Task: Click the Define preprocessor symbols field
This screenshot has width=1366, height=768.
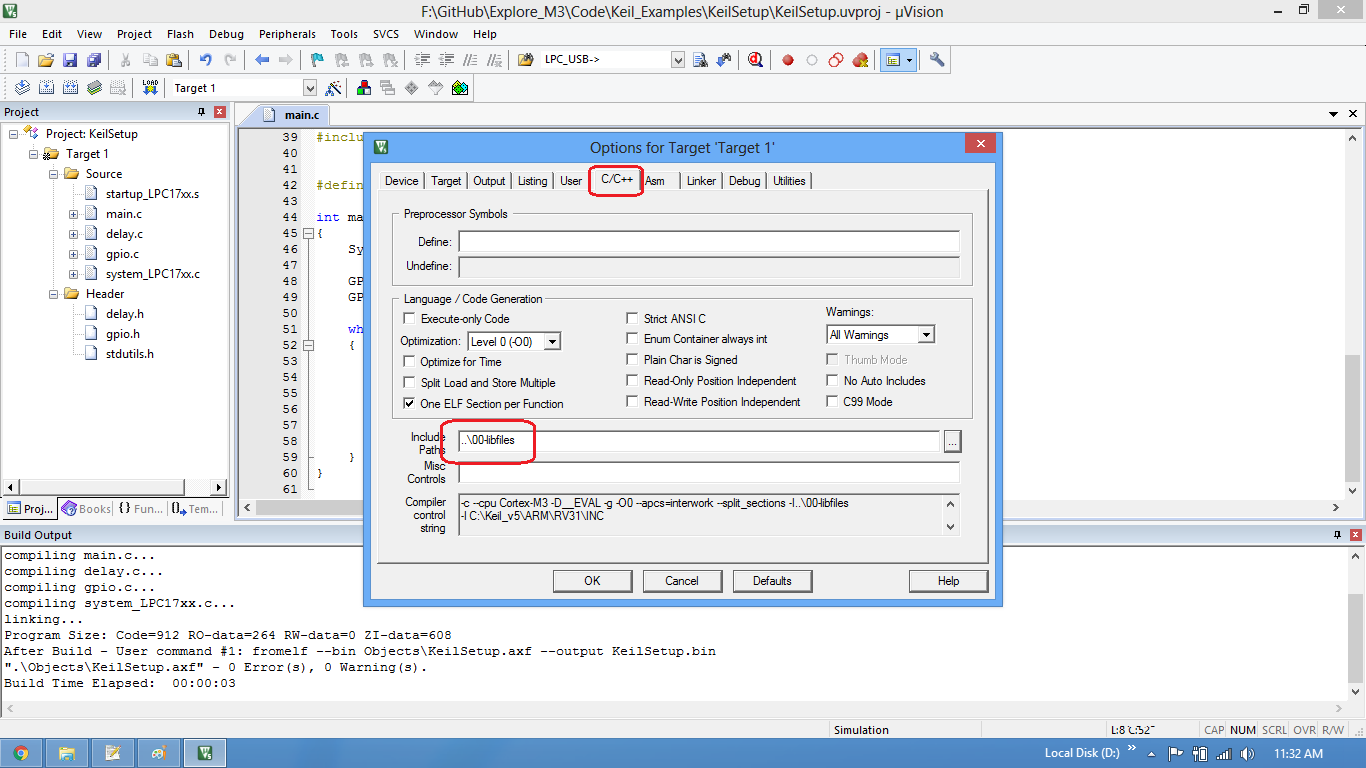Action: tap(708, 242)
